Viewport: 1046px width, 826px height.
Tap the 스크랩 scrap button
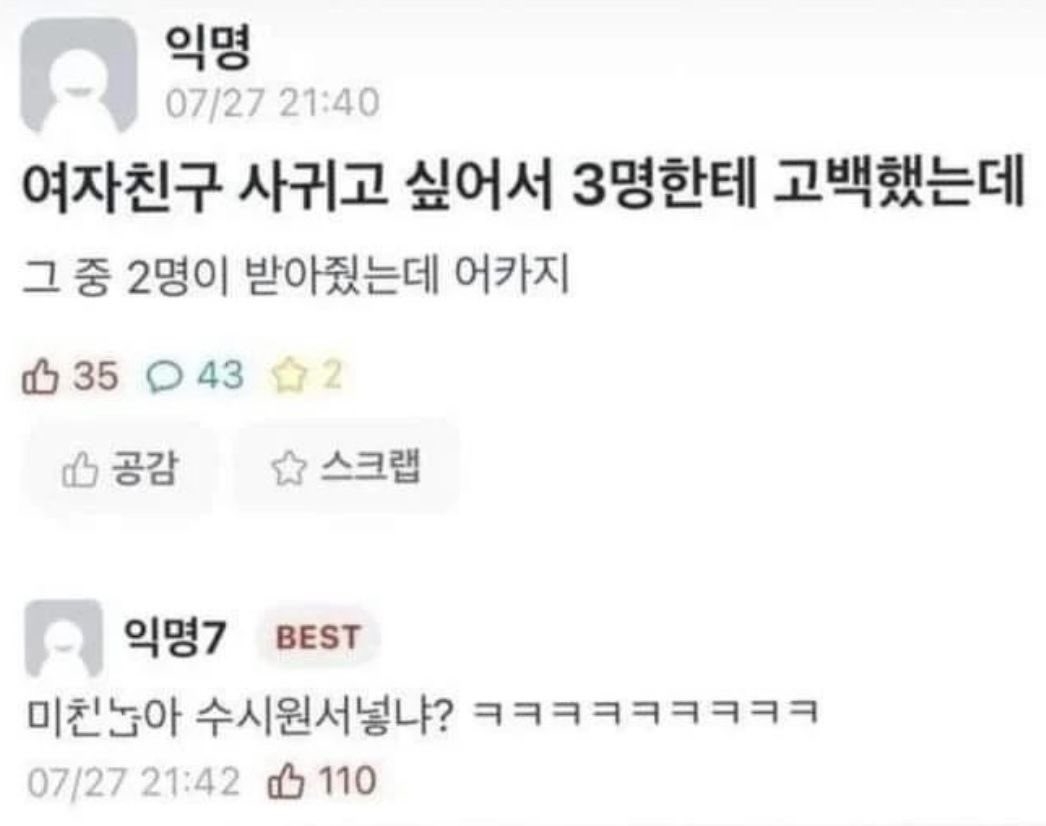[x=346, y=467]
